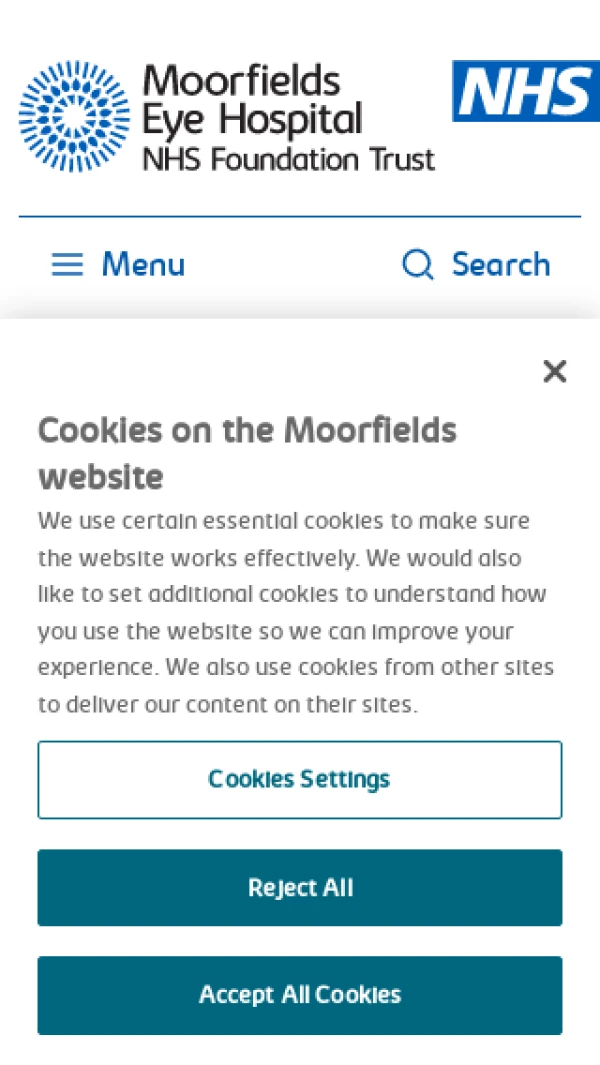This screenshot has height=1065, width=600.
Task: Open Cookies Settings
Action: coord(300,779)
